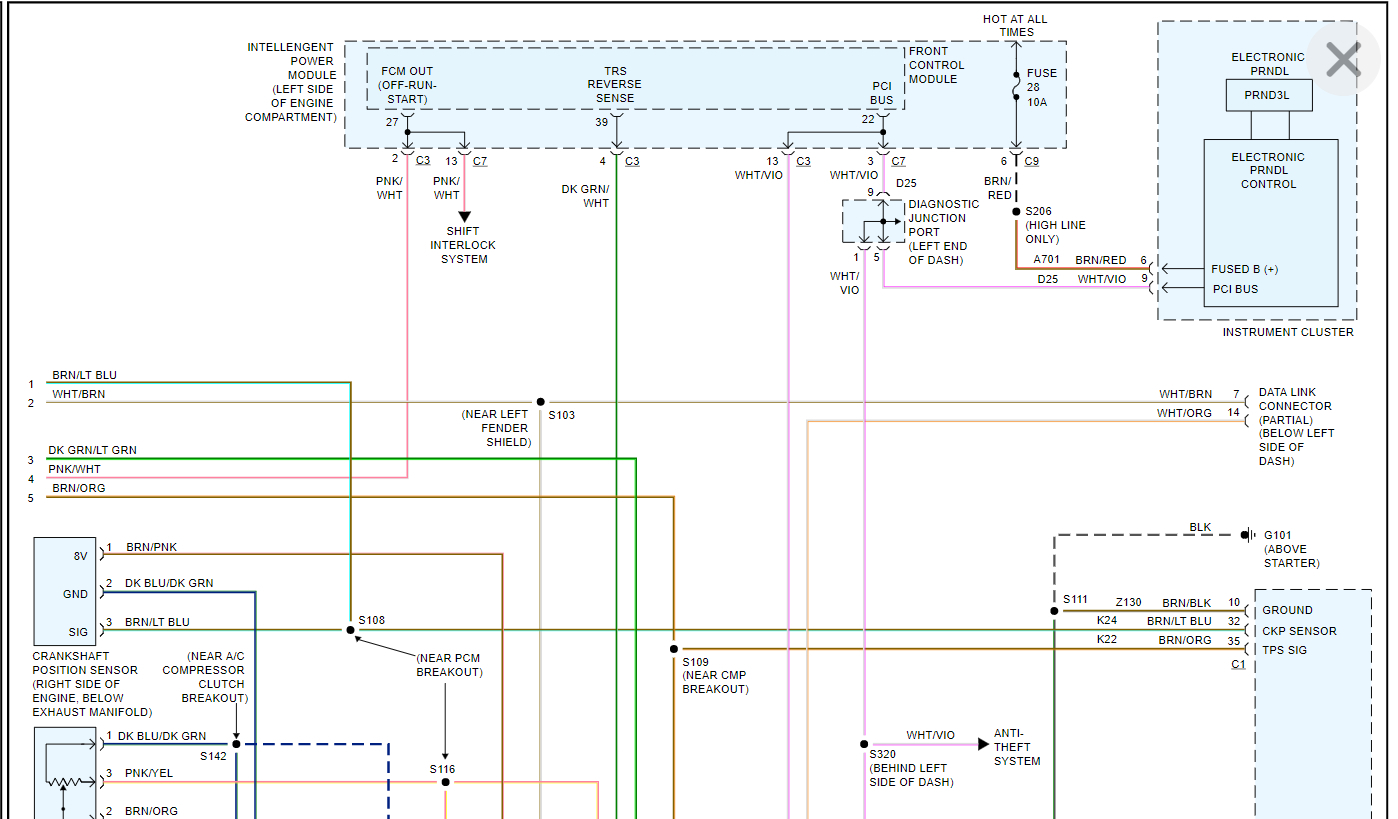This screenshot has height=819, width=1398.
Task: Click the "SHIFT INTERLOCK SYSTEM" text
Action: point(464,245)
